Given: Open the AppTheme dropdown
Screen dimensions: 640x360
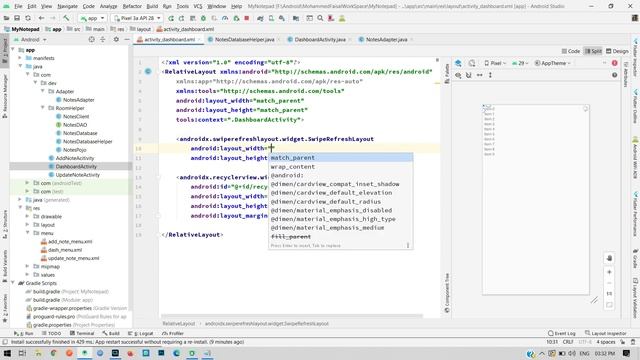Looking at the screenshot, I should tap(553, 63).
